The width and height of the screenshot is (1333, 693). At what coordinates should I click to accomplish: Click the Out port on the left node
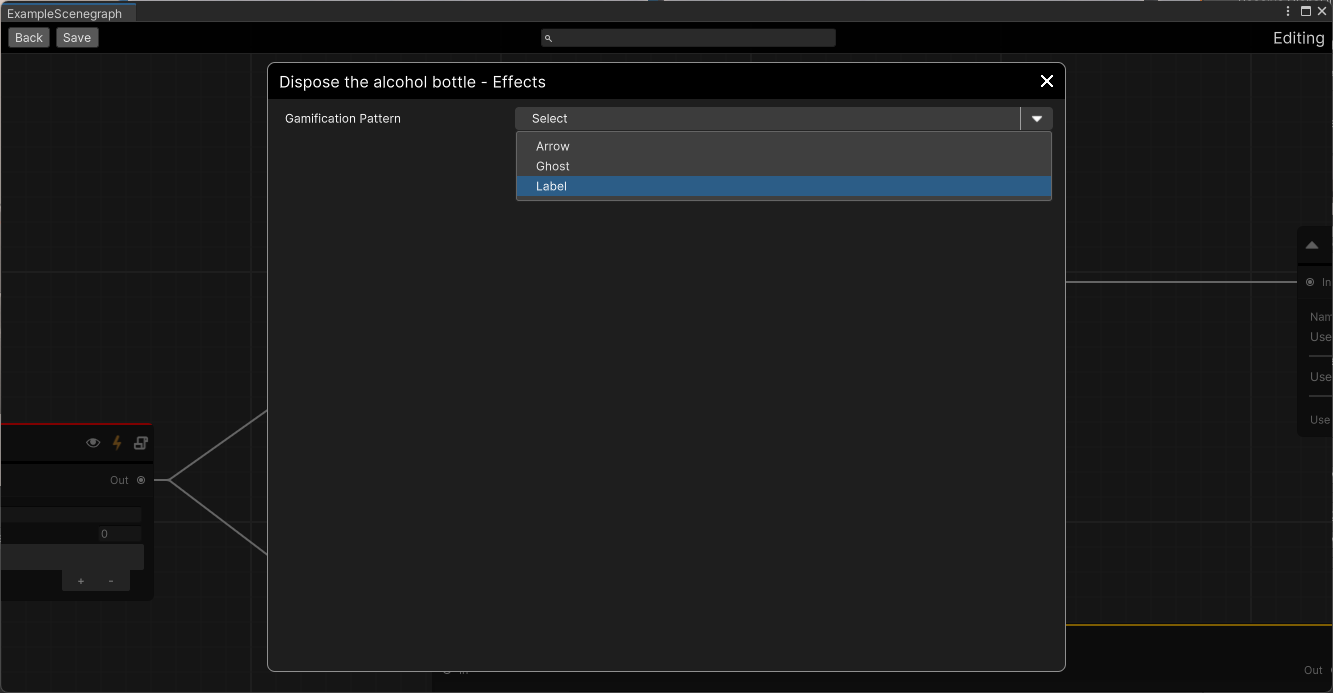pyautogui.click(x=141, y=480)
